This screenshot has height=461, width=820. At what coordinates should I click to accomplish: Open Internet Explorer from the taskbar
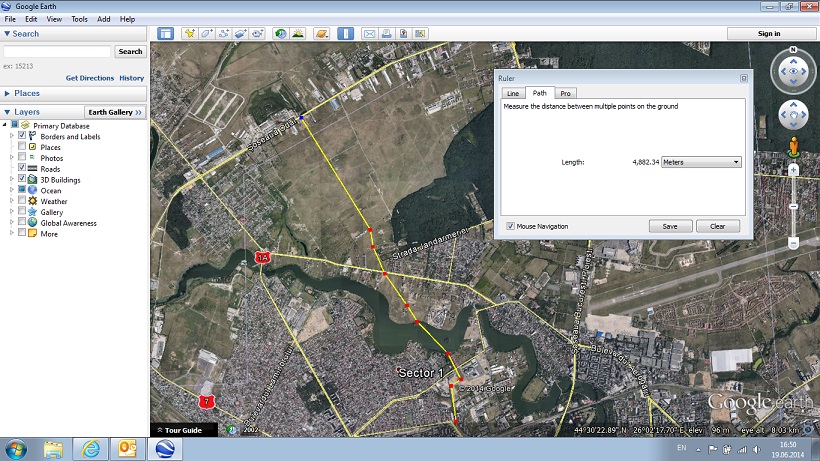tap(90, 449)
